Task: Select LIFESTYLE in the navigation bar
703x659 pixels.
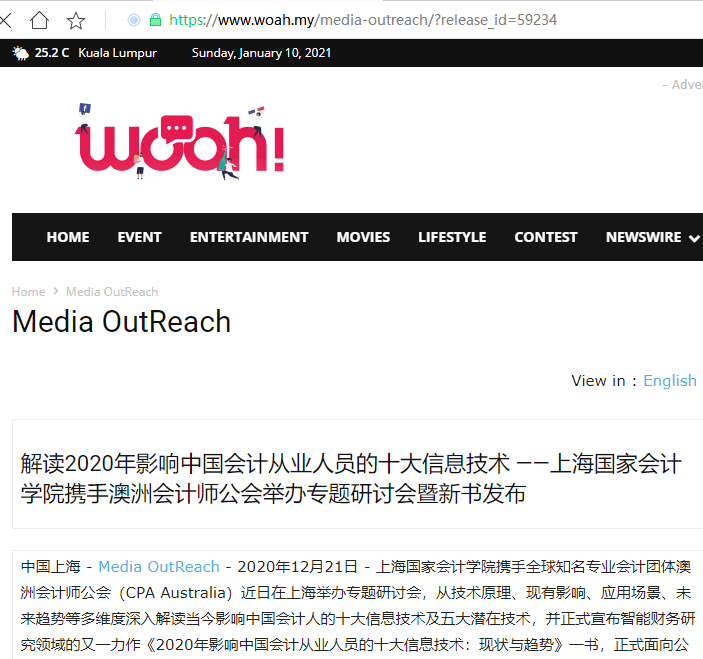Action: 452,237
